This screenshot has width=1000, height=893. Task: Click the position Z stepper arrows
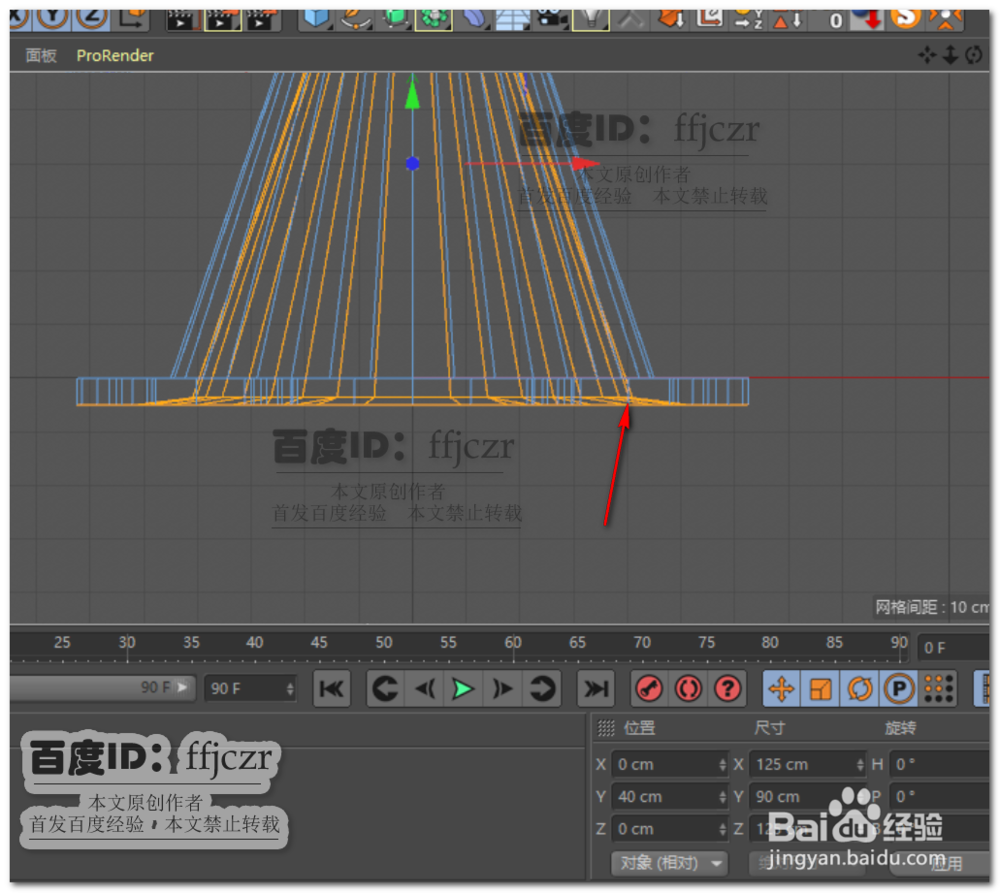(x=723, y=829)
